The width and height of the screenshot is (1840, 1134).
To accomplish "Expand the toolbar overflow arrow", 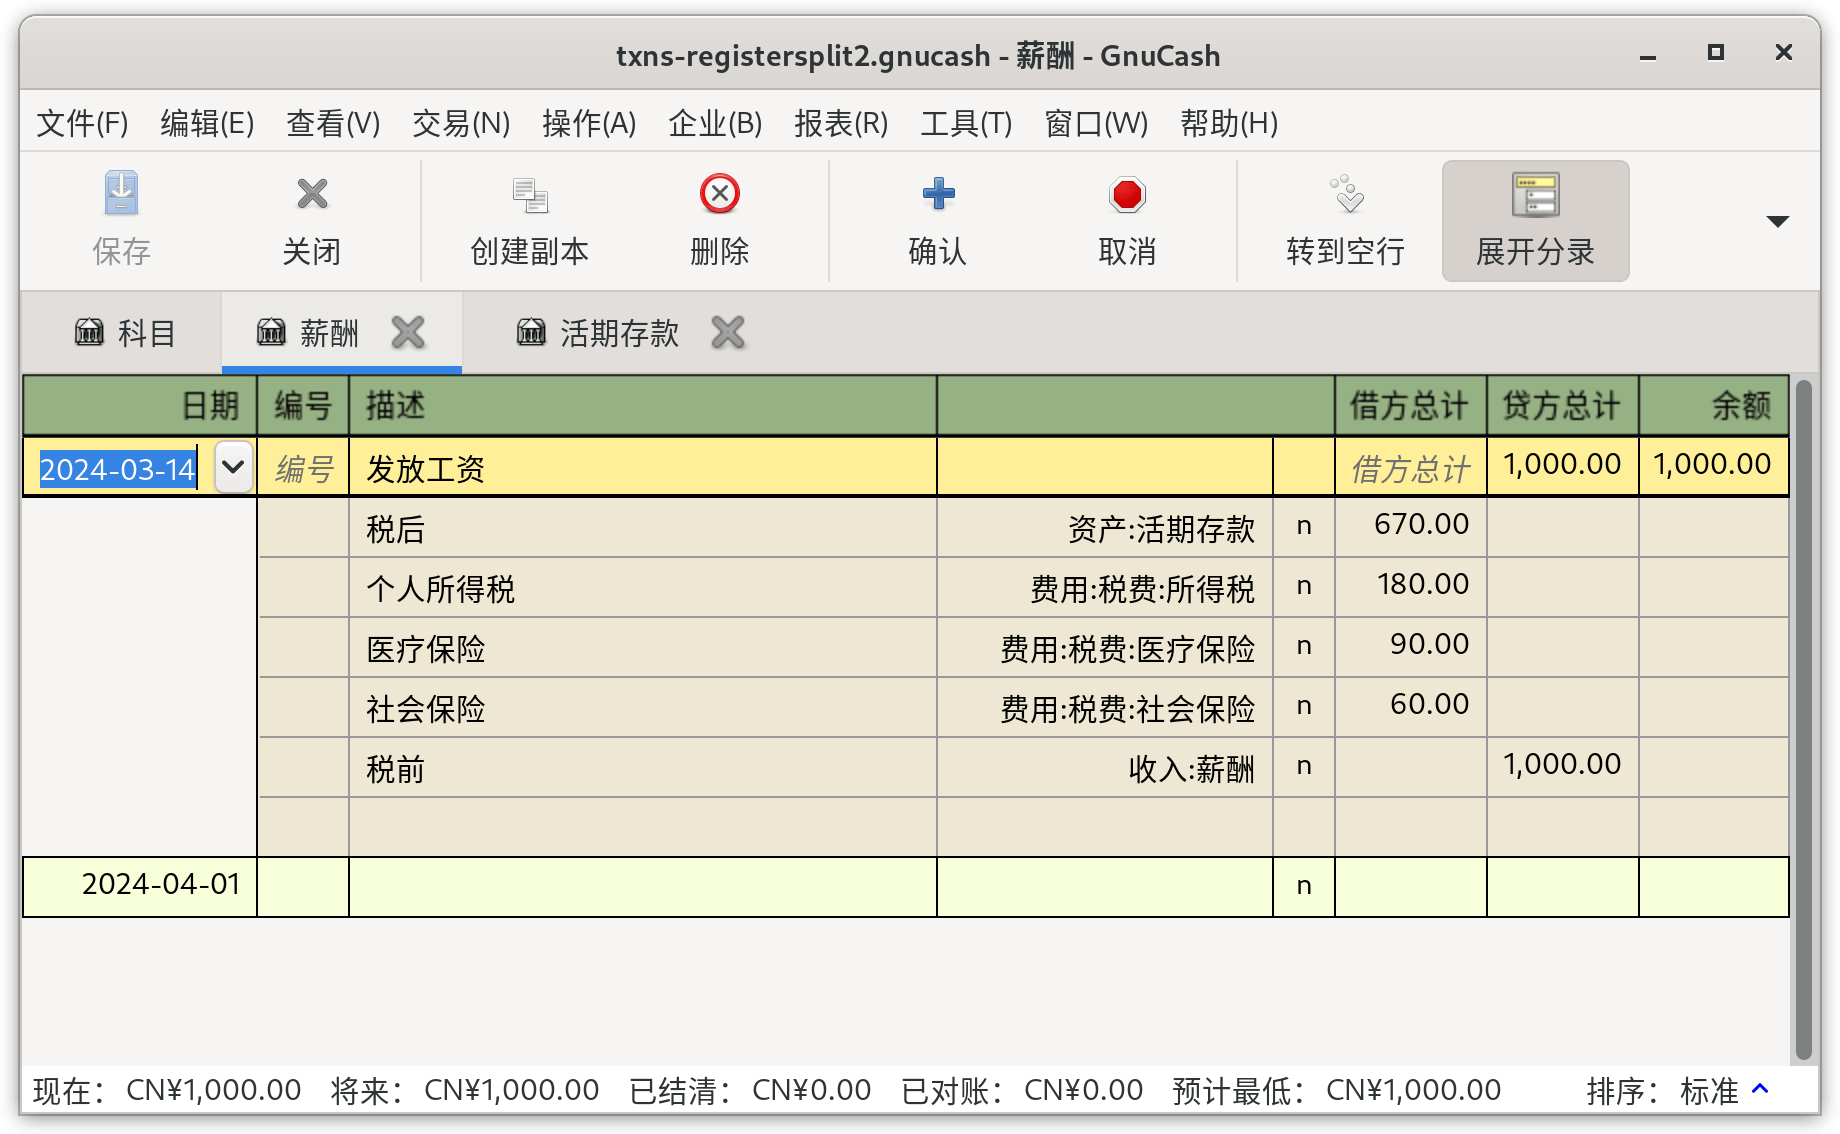I will pos(1777,221).
